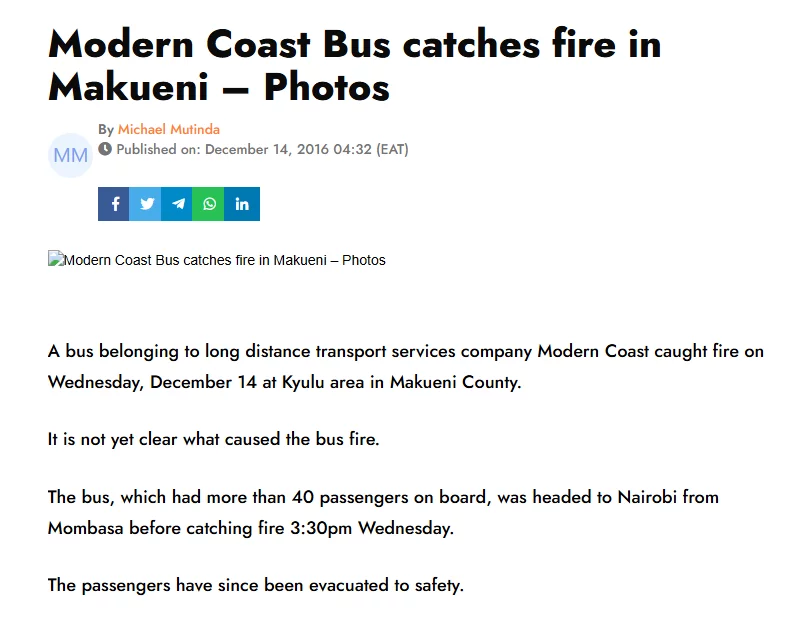The width and height of the screenshot is (788, 627).
Task: Click '3:30pm Wednesday' in the article text
Action: 372,529
